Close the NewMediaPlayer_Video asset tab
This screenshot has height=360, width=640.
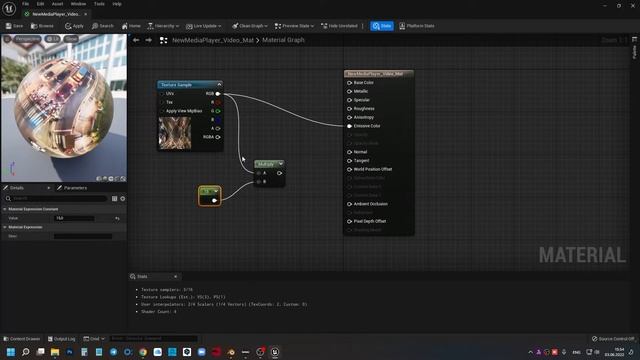86,14
